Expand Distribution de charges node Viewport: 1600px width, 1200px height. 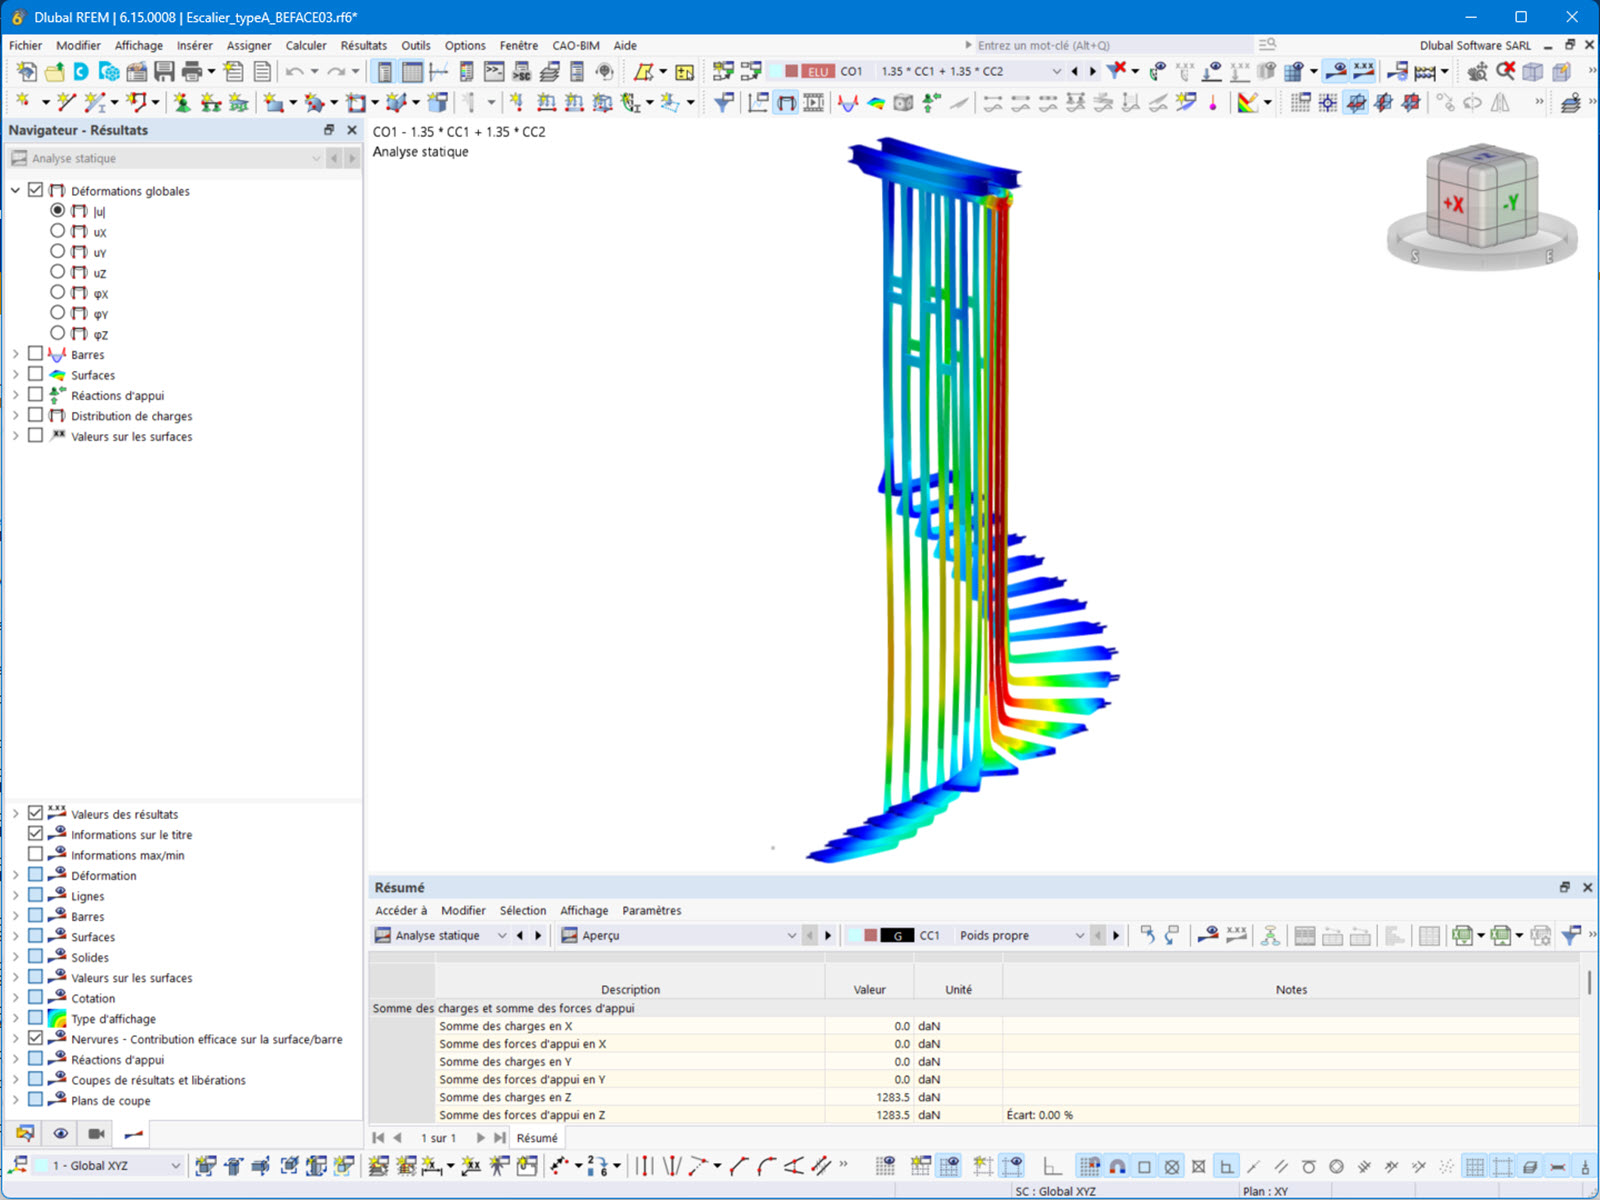[16, 415]
